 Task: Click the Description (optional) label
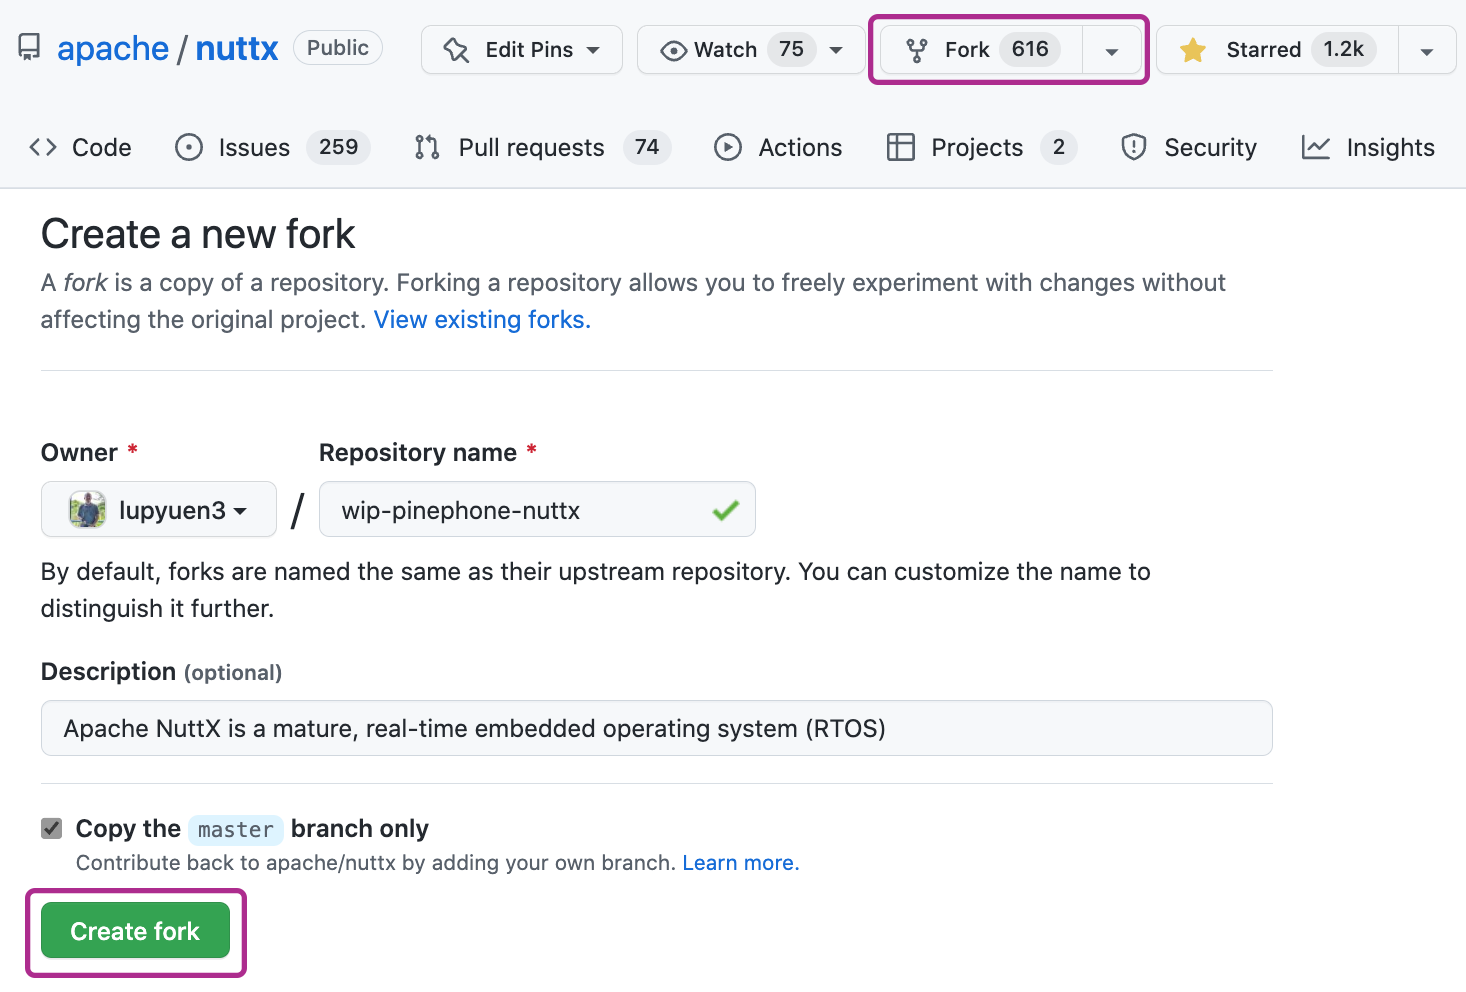161,672
